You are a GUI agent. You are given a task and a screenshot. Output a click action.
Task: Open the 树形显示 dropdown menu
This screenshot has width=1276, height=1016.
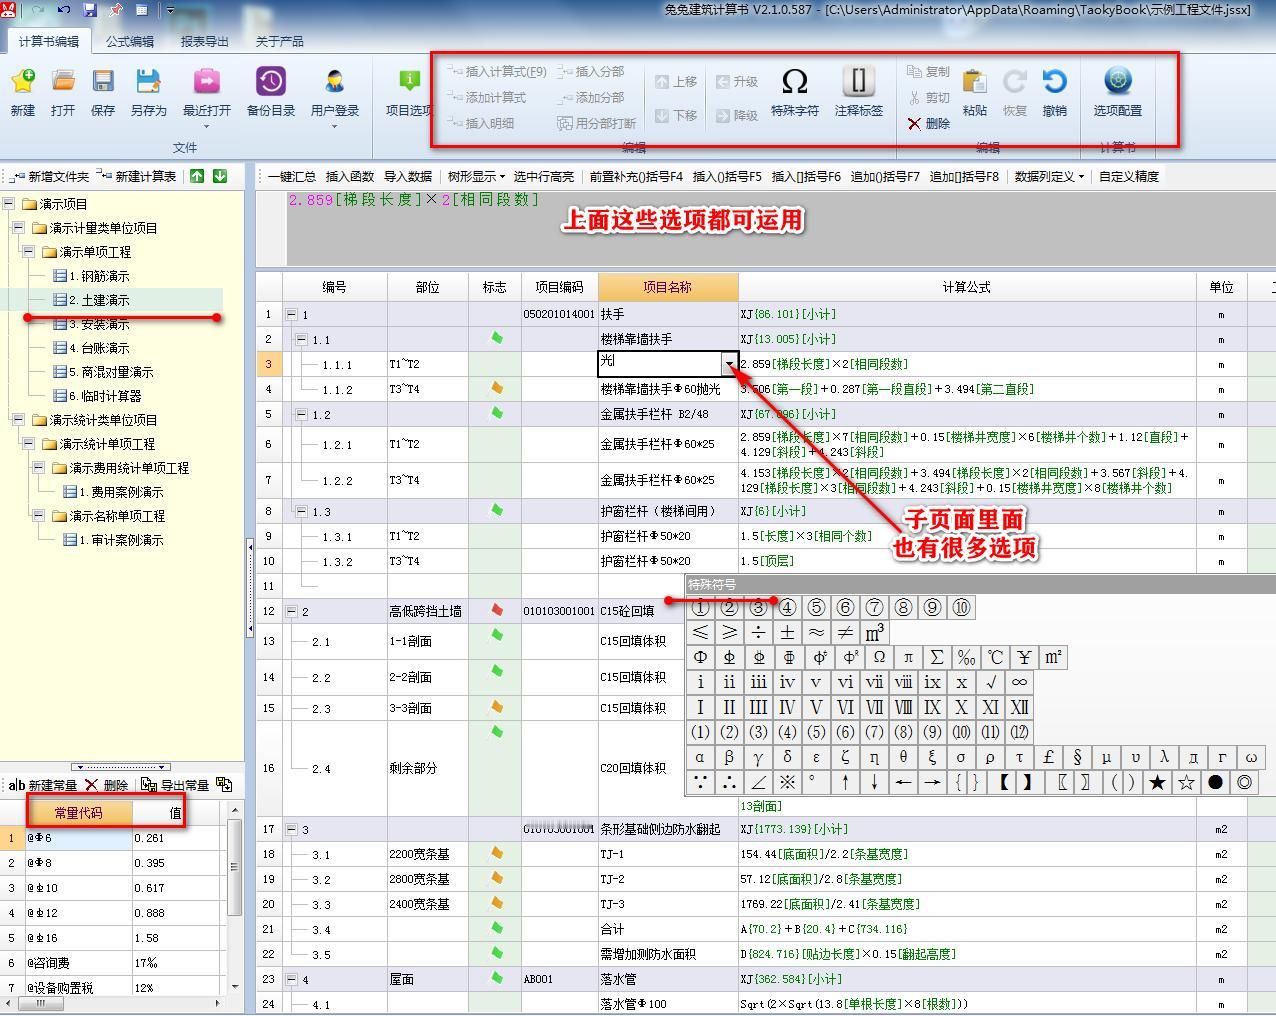pyautogui.click(x=476, y=177)
